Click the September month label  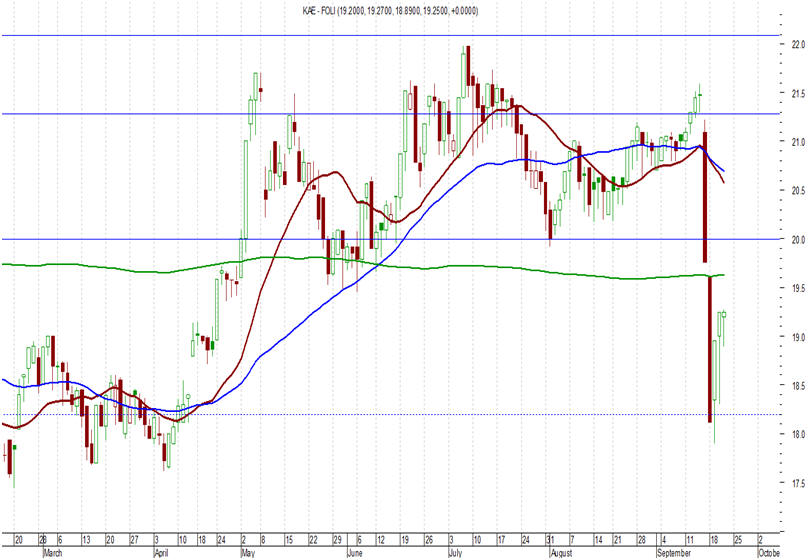point(674,553)
